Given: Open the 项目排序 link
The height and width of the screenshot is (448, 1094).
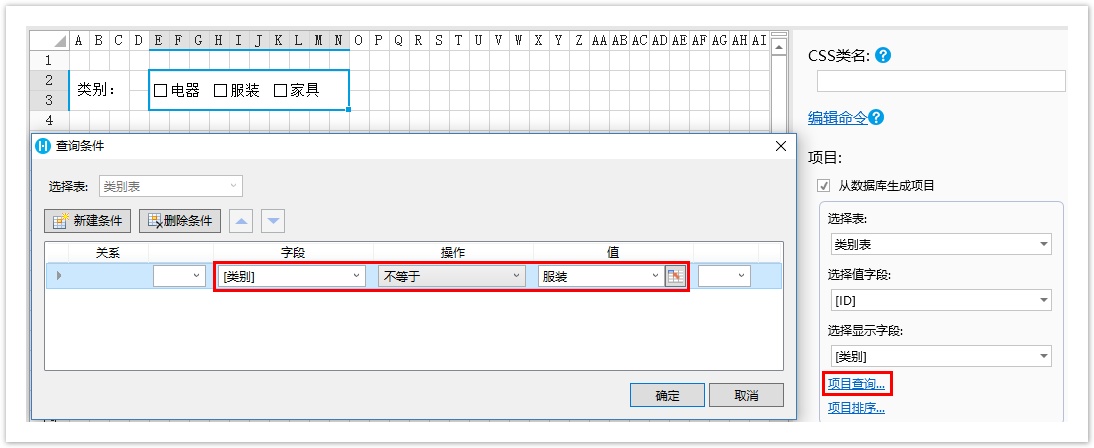Looking at the screenshot, I should pos(856,407).
